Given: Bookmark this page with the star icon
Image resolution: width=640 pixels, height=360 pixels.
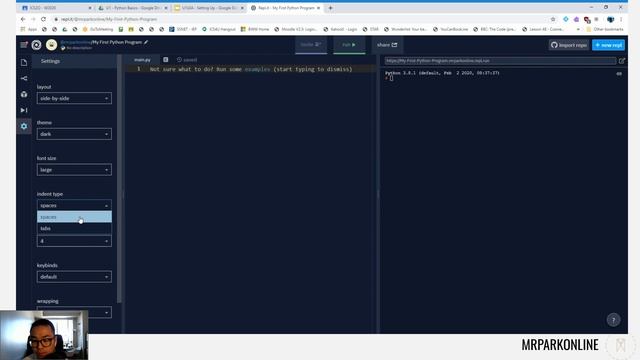Looking at the screenshot, I should (x=553, y=19).
